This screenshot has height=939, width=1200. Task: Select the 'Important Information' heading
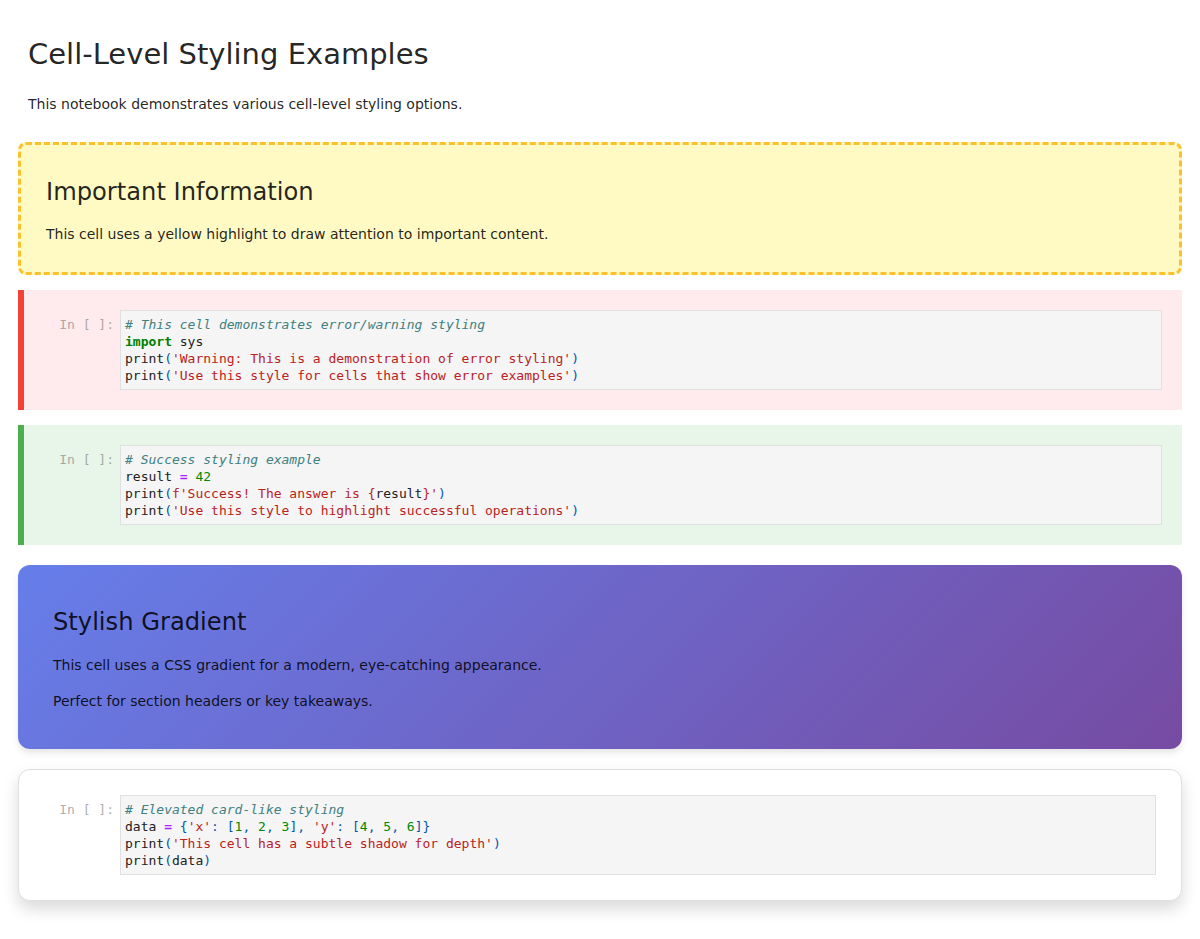point(179,192)
